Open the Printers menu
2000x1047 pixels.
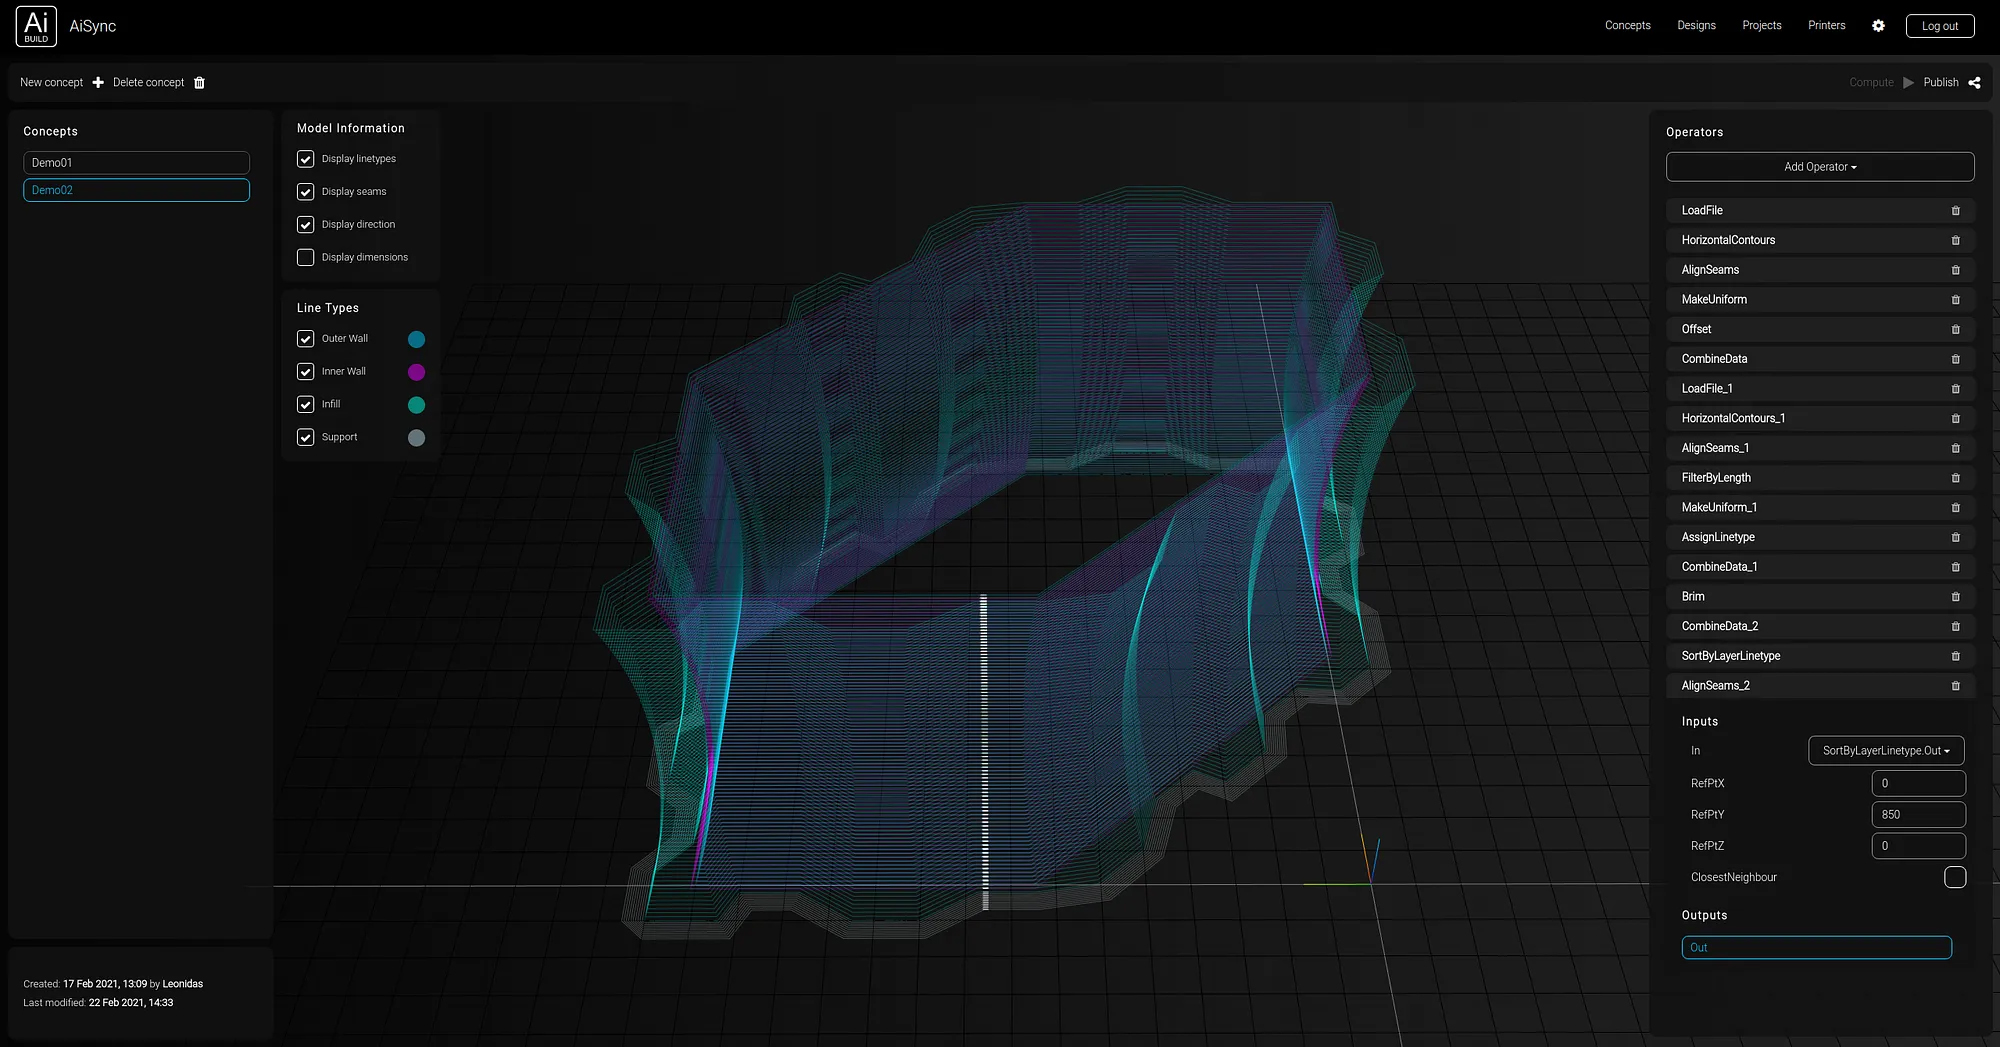click(x=1826, y=25)
